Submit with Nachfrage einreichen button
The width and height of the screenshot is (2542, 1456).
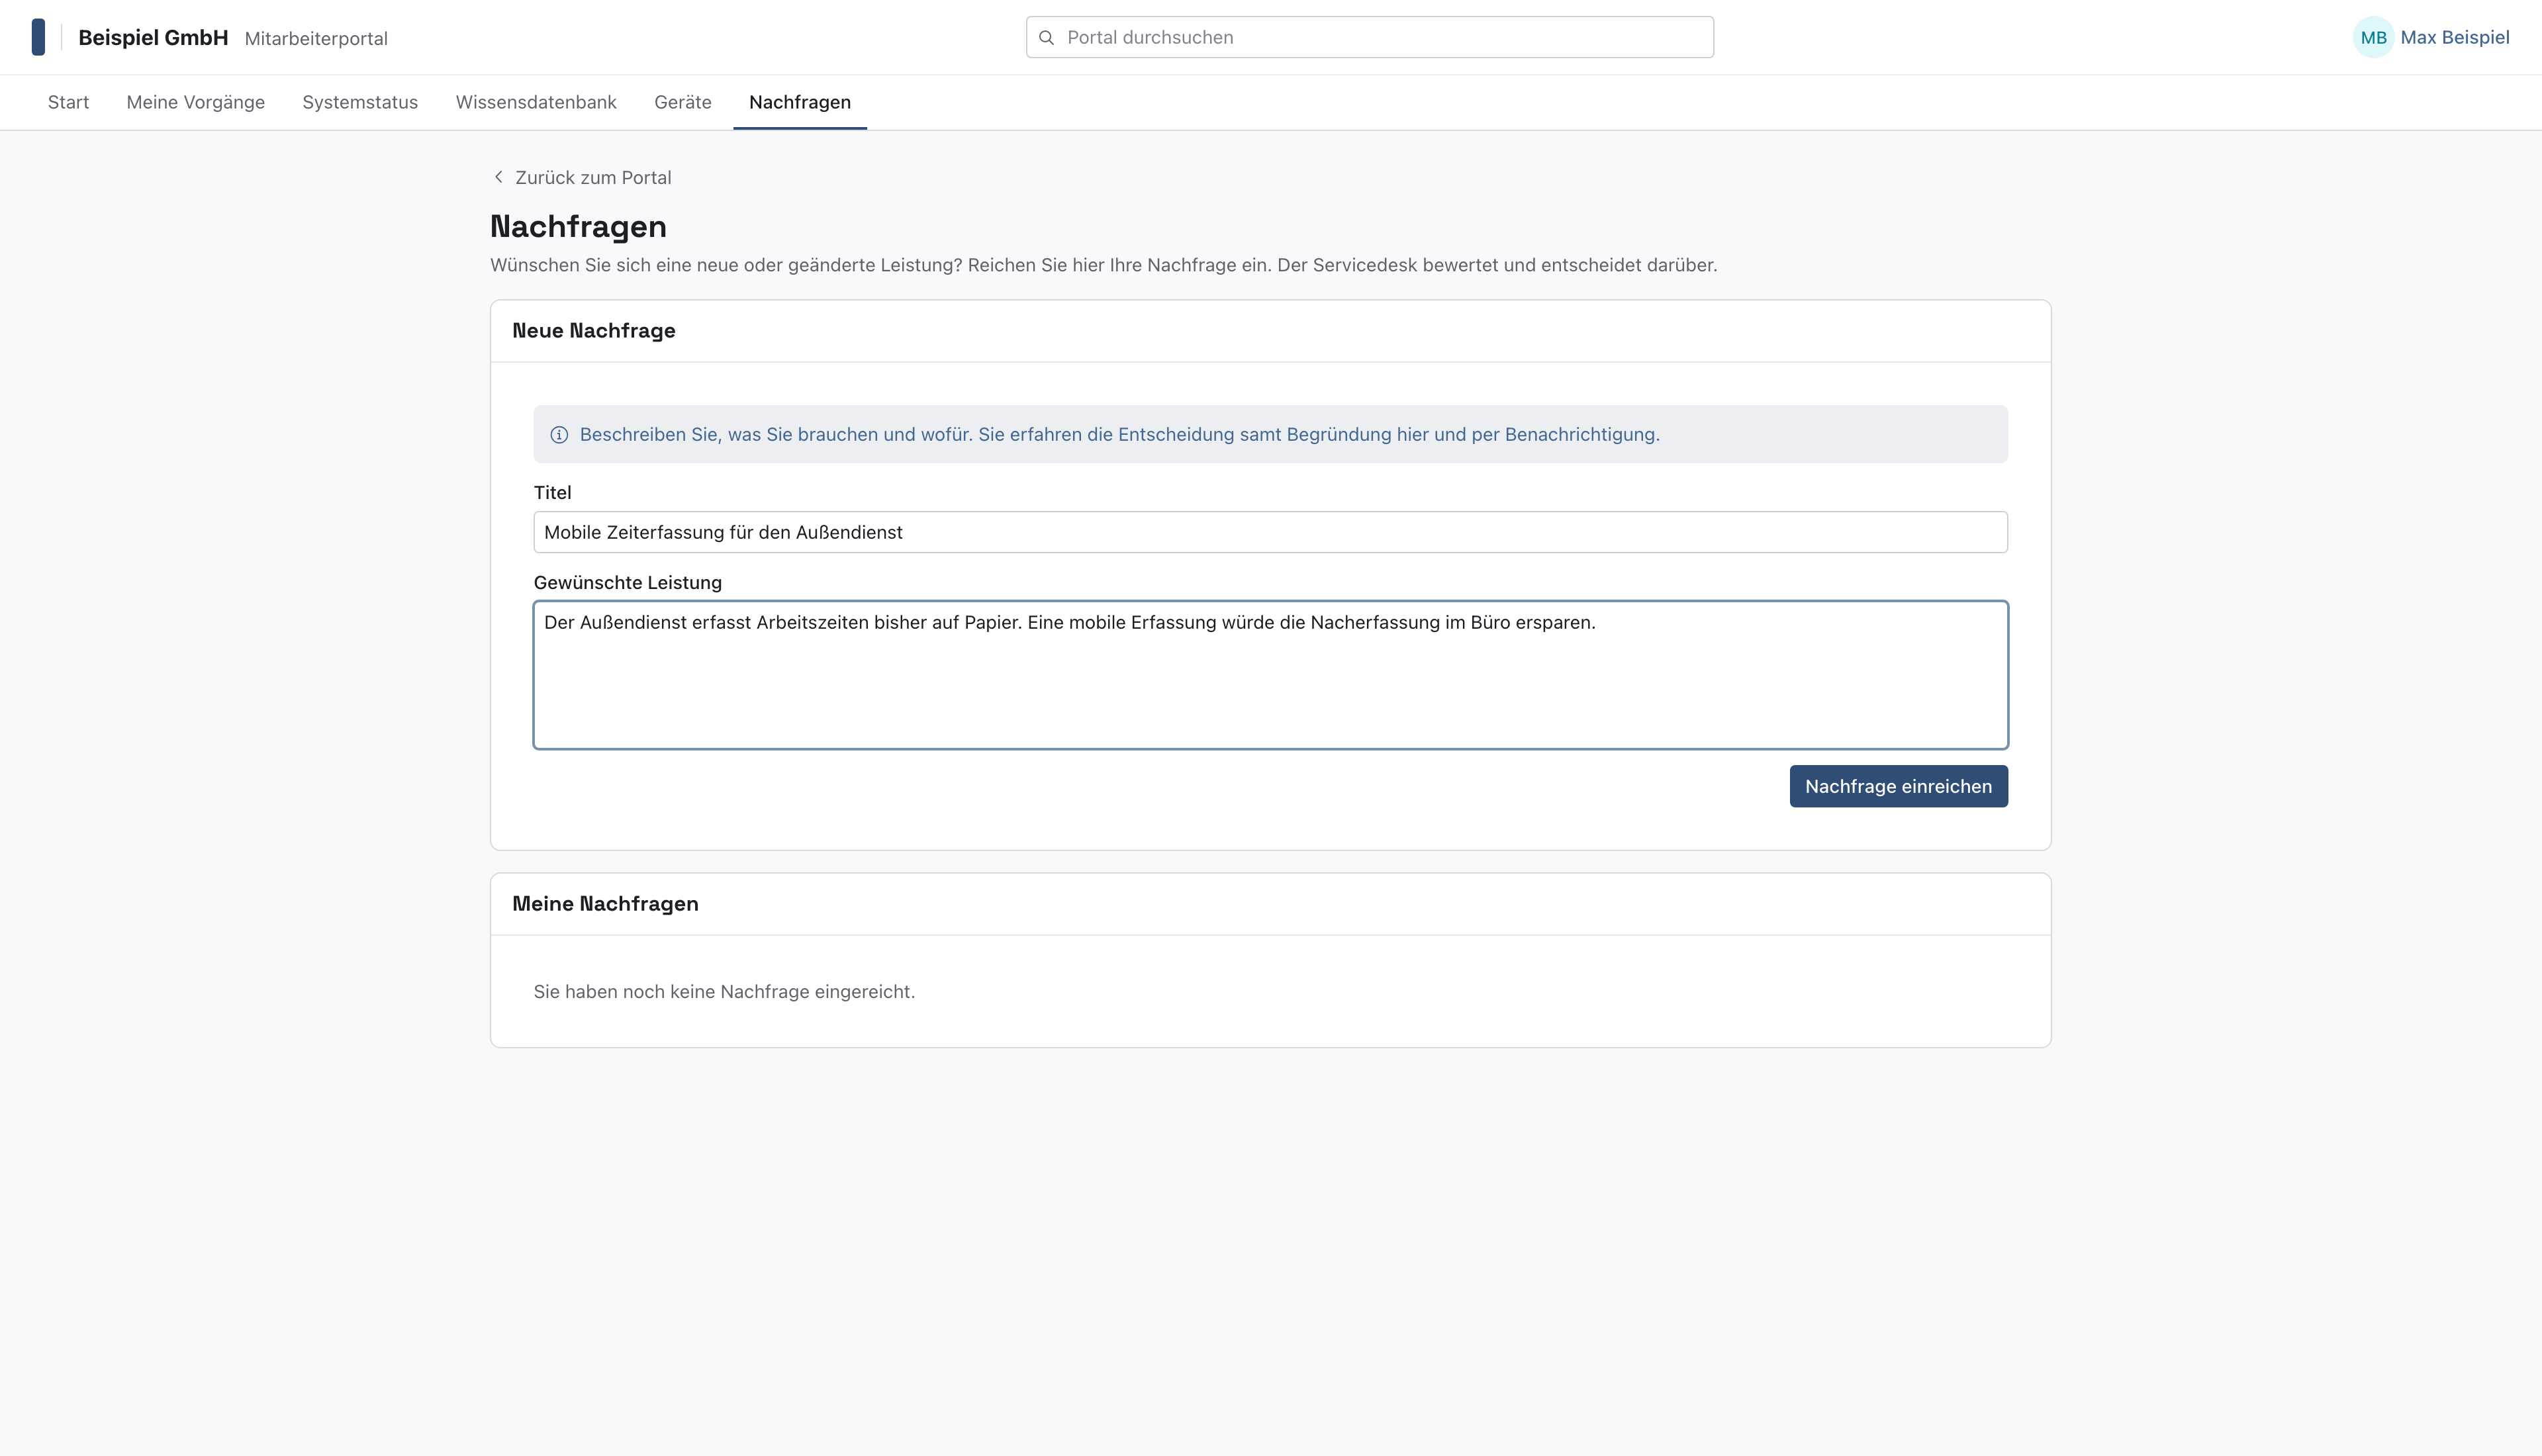1898,786
